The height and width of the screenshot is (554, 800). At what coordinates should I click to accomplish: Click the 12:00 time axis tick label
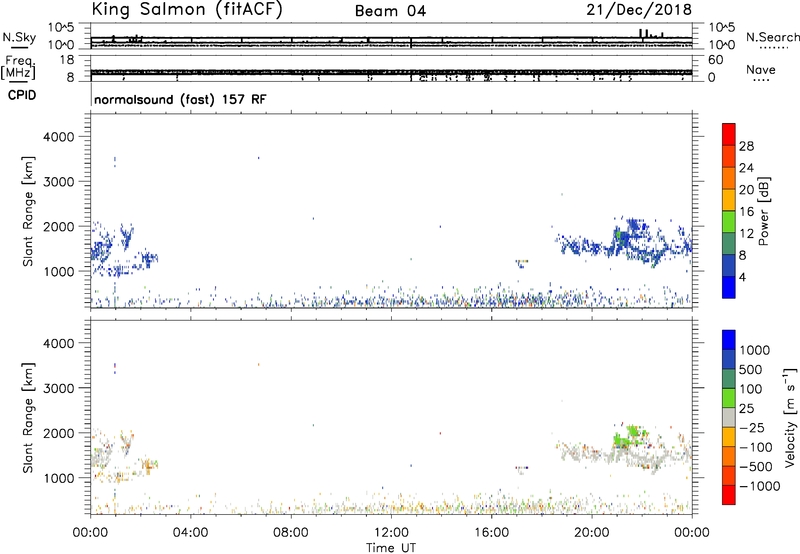(391, 533)
